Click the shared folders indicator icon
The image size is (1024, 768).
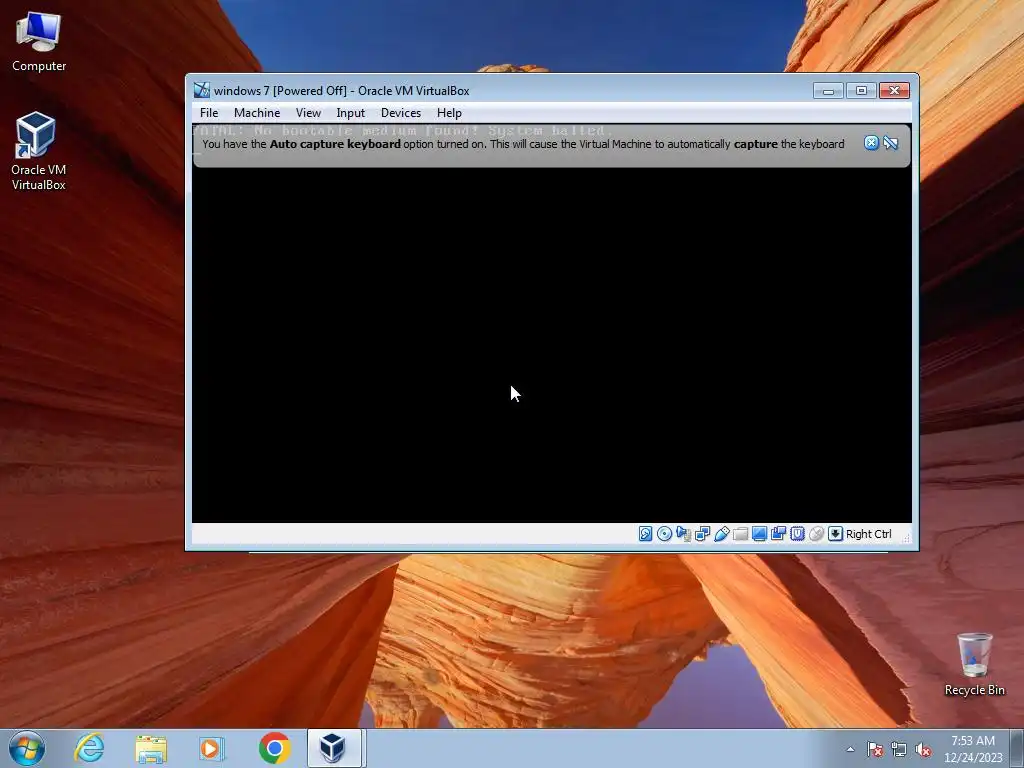click(x=741, y=534)
